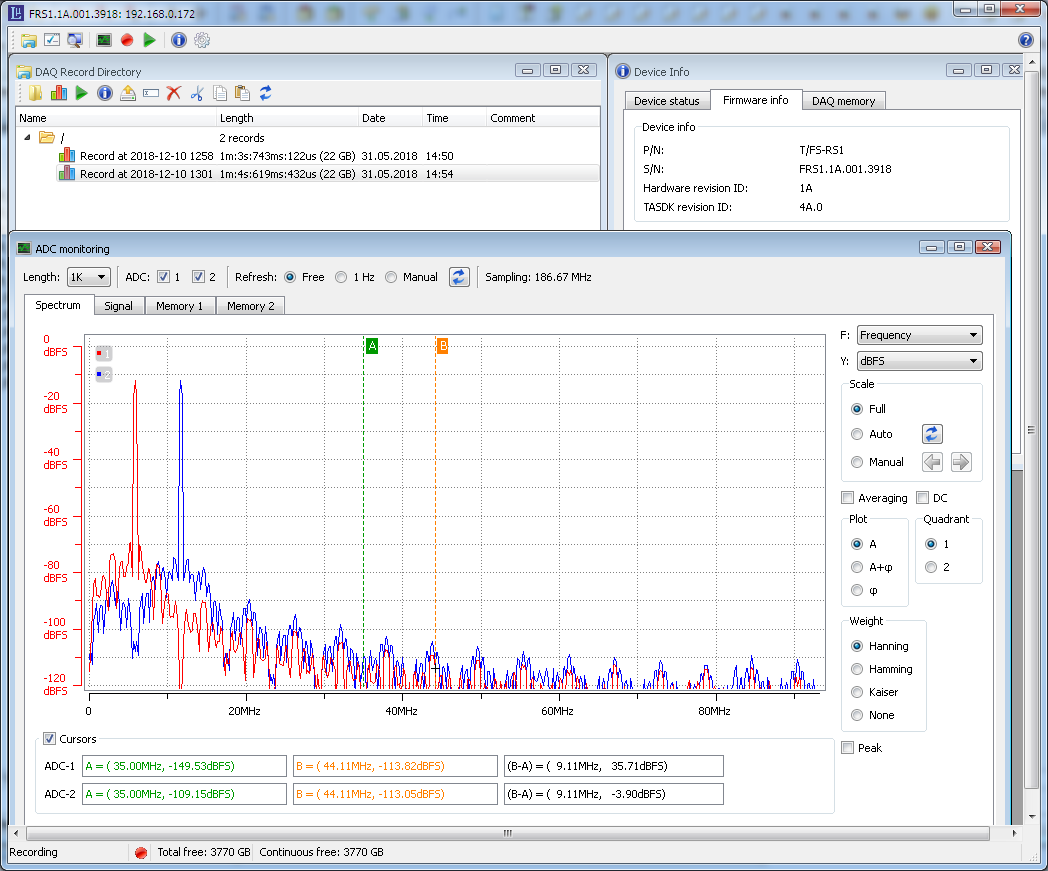Toggle the Peak checkbox
The height and width of the screenshot is (871, 1048).
pos(848,748)
